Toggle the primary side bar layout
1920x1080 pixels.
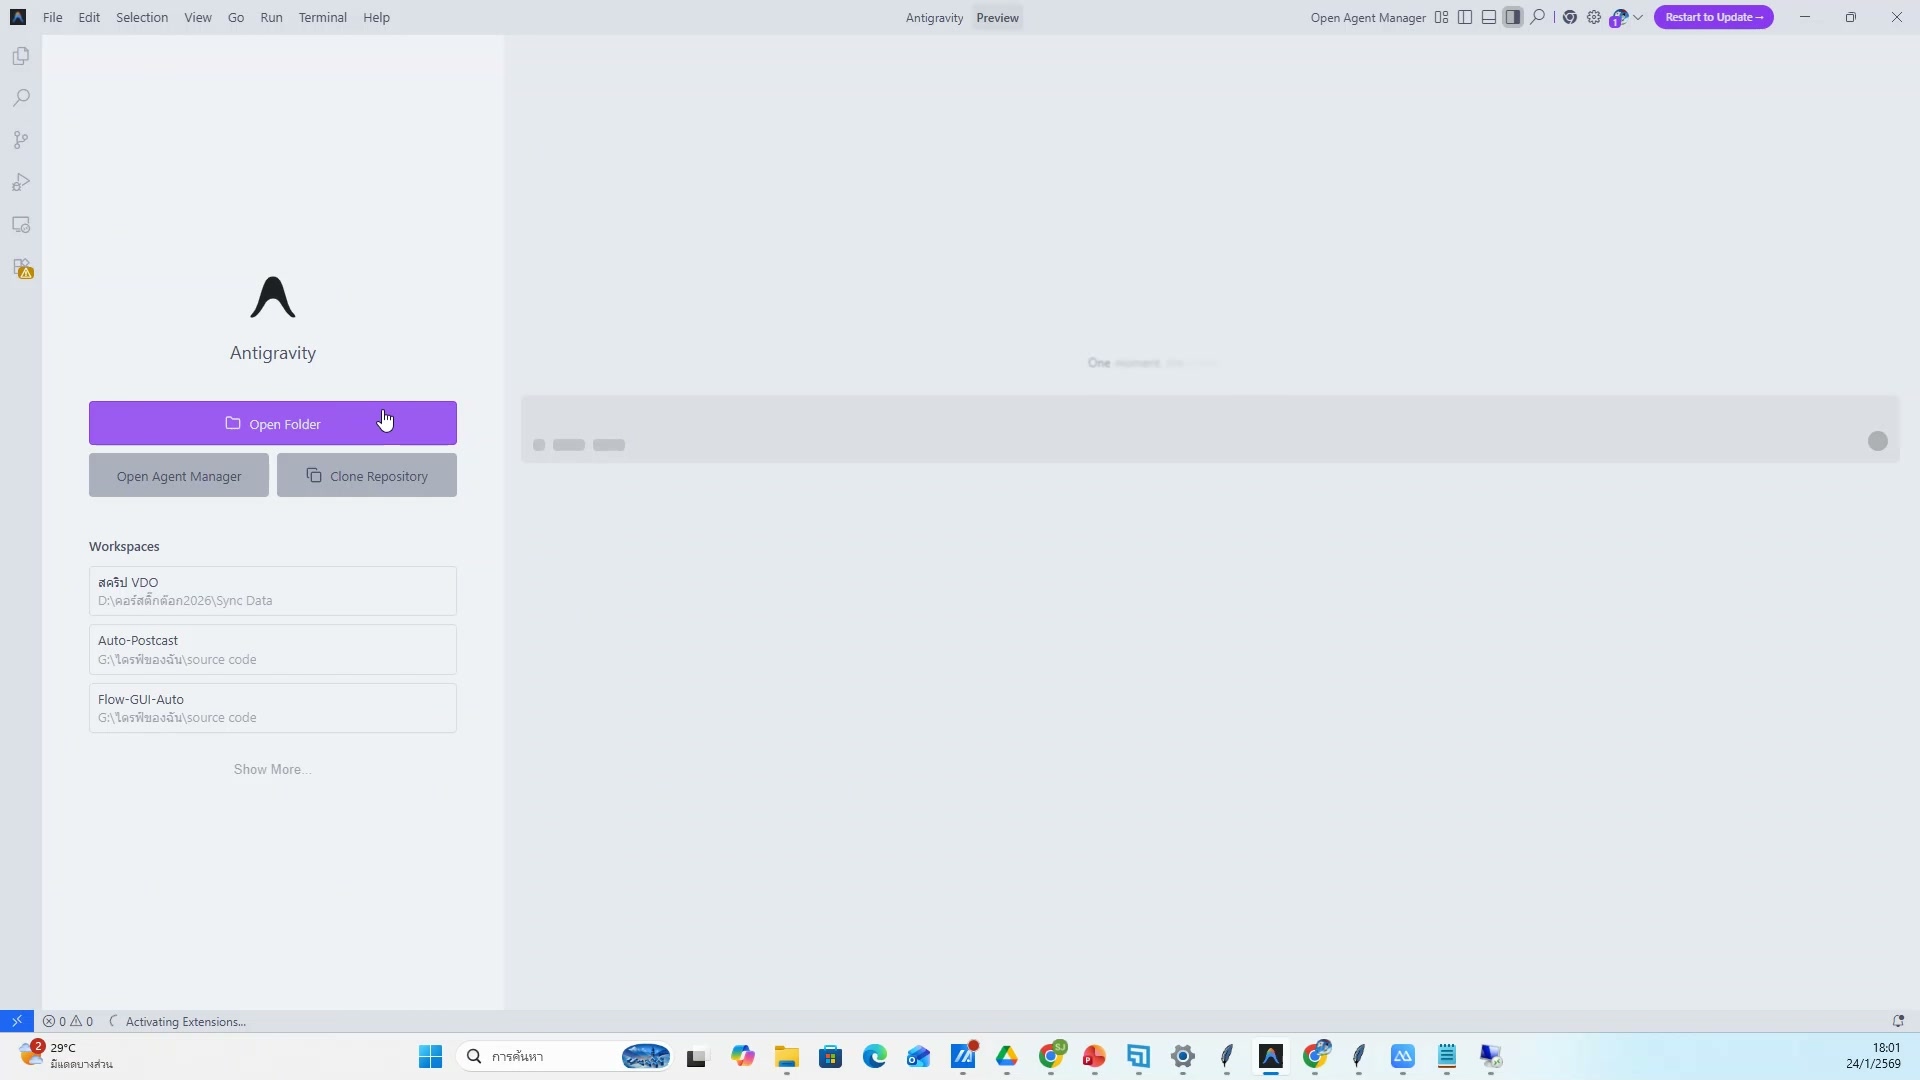click(x=1465, y=17)
